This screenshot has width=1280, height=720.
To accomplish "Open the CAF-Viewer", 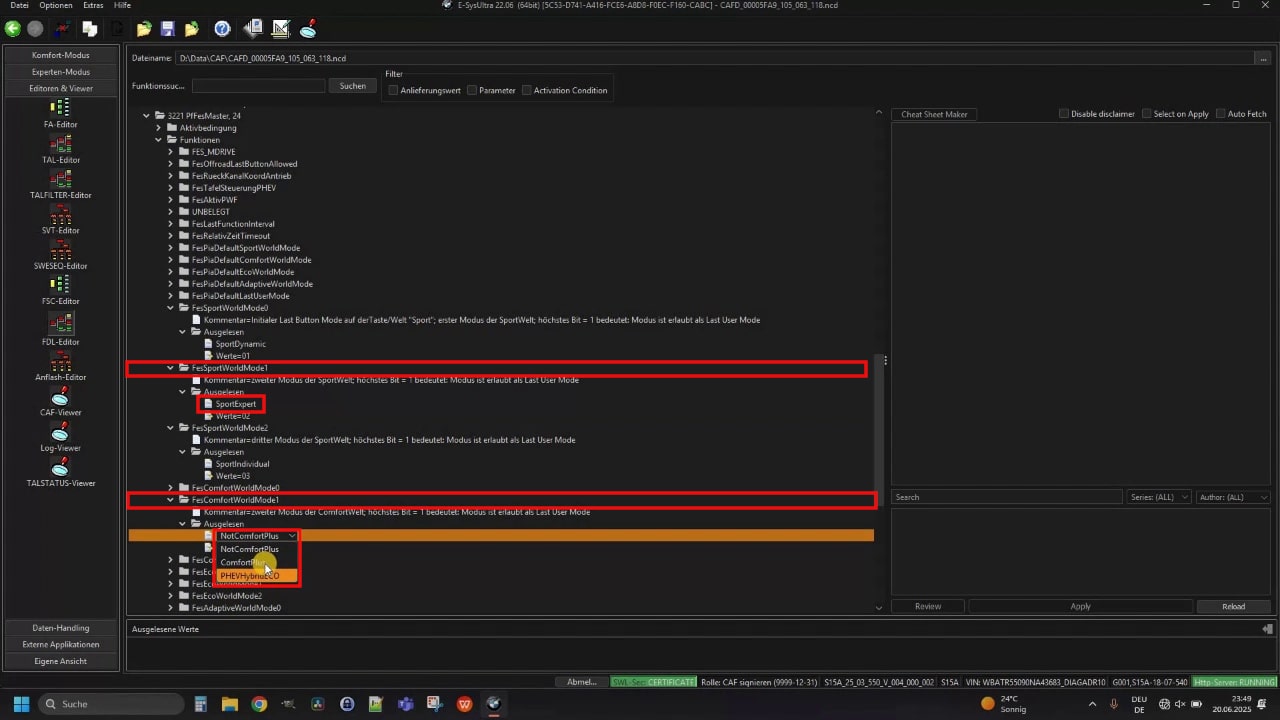I will pyautogui.click(x=60, y=396).
